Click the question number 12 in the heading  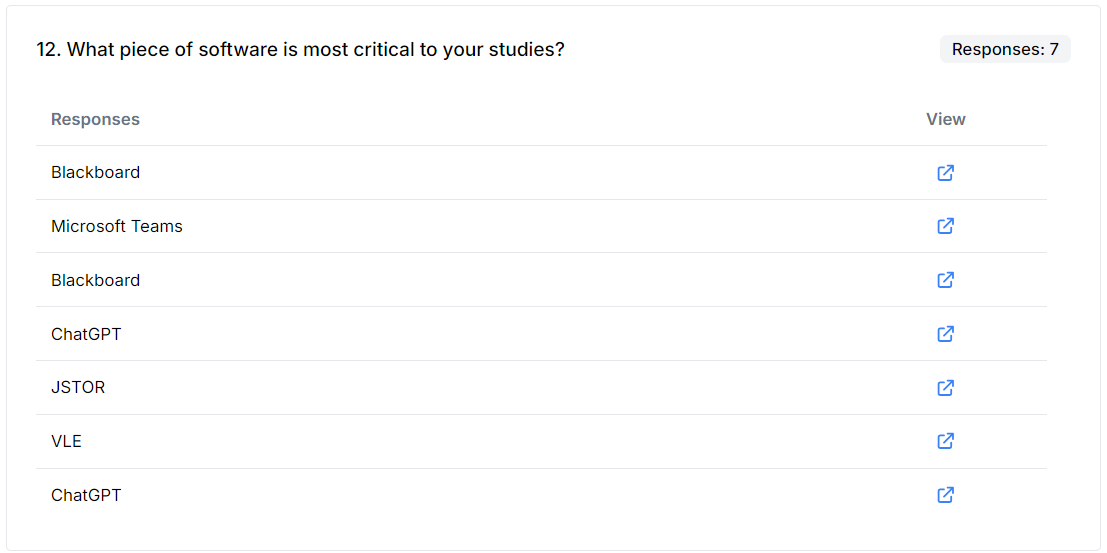pos(49,50)
